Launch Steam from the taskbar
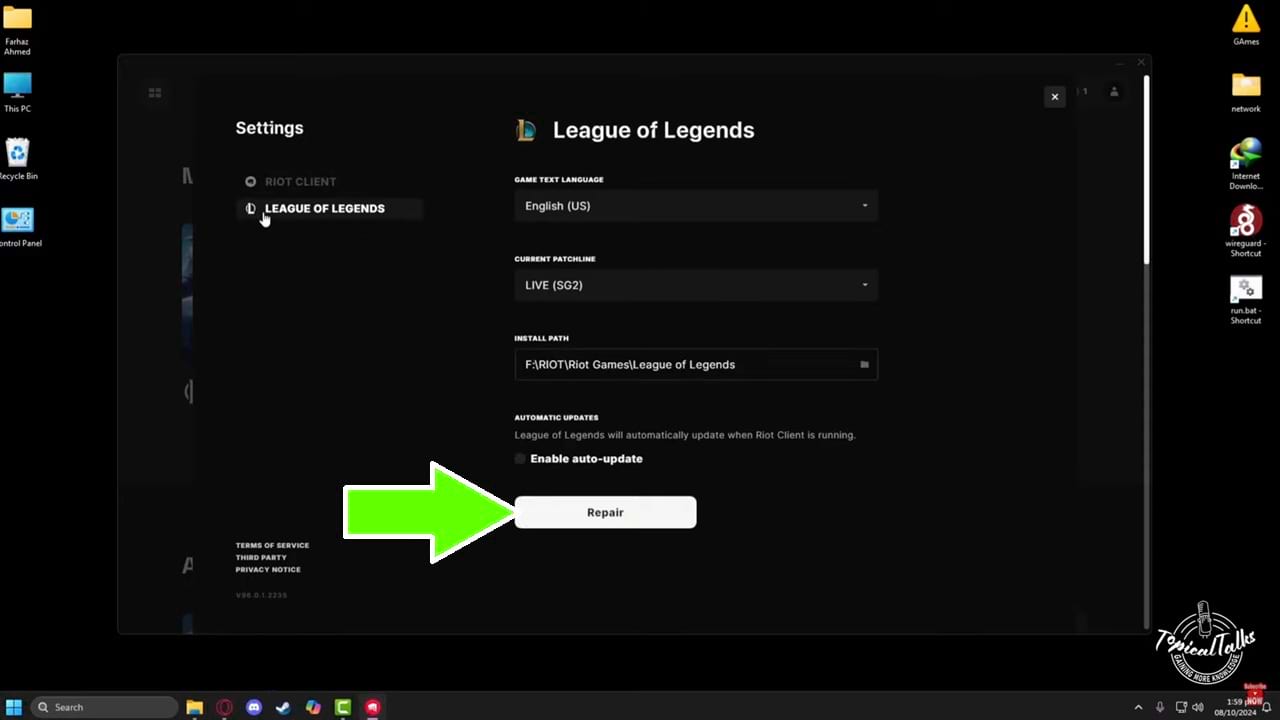 [x=283, y=707]
